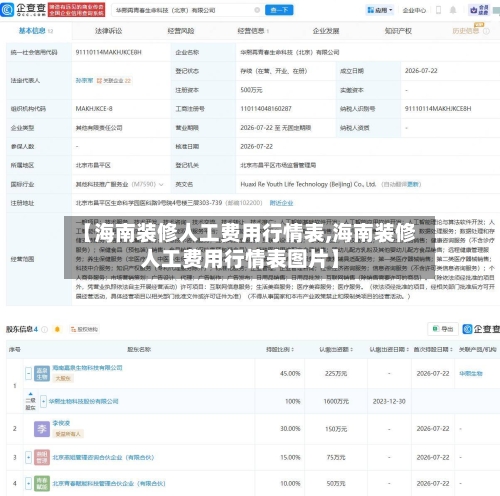The image size is (500, 496).
Task: Click the purple 李 avatar
Action: tap(42, 429)
